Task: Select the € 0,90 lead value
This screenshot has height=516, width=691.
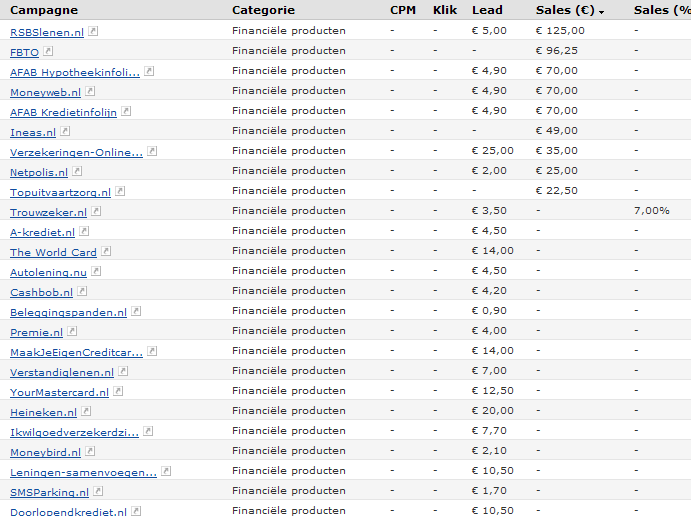Action: 489,311
